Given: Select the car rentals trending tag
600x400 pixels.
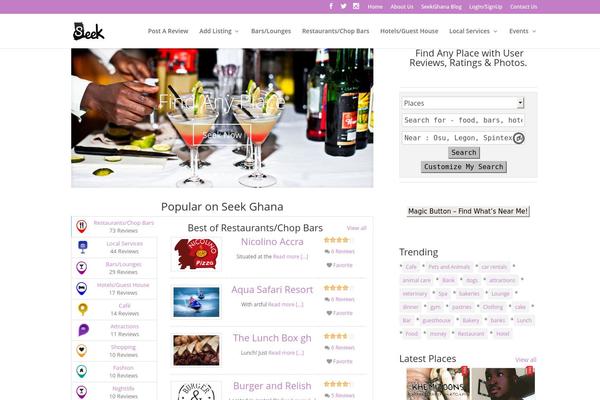Looking at the screenshot, I should 494,267.
